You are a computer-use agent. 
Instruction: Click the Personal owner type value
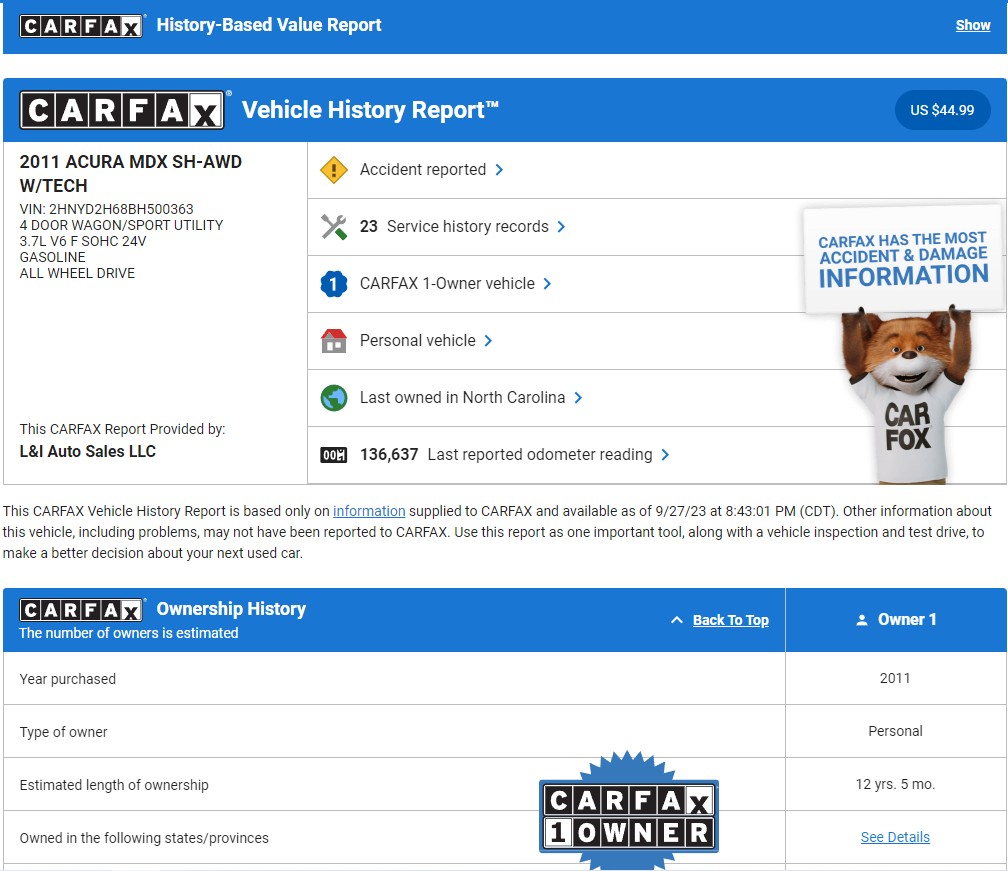[895, 731]
